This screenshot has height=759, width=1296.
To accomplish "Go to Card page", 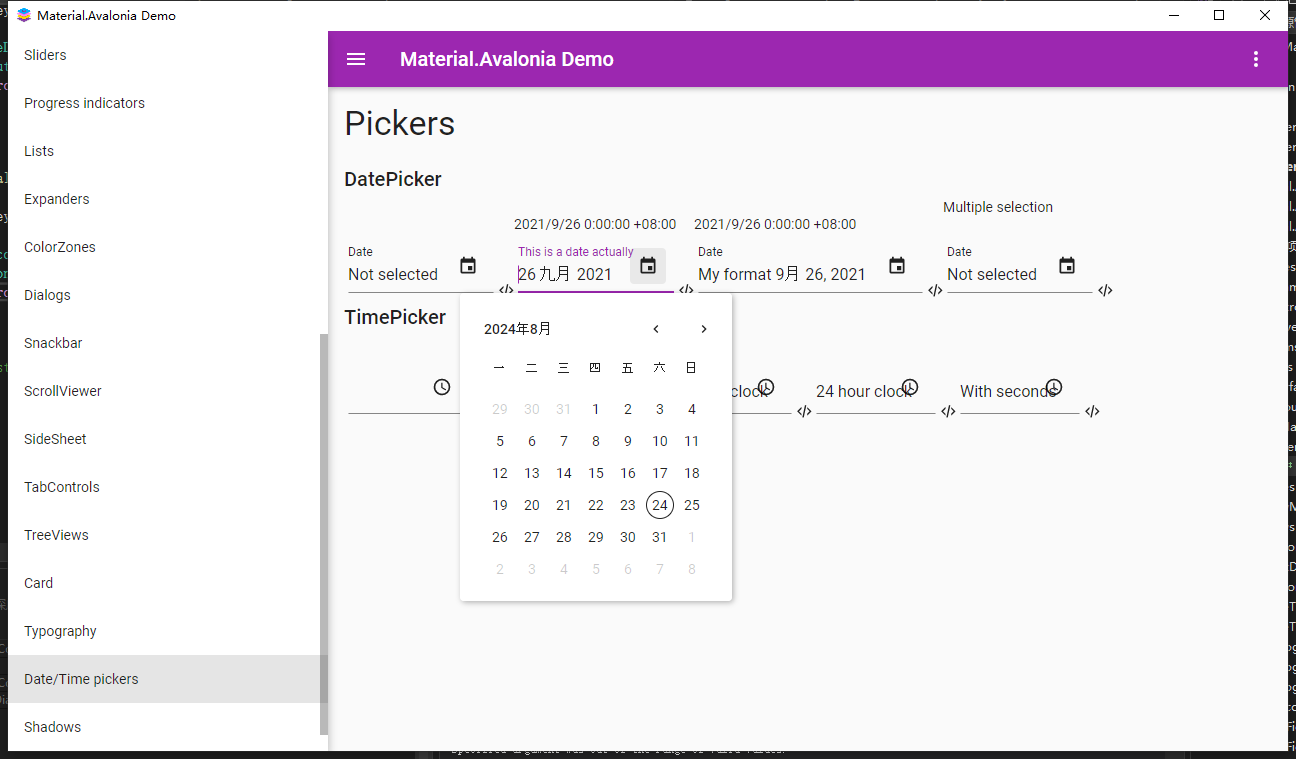I will tap(164, 583).
